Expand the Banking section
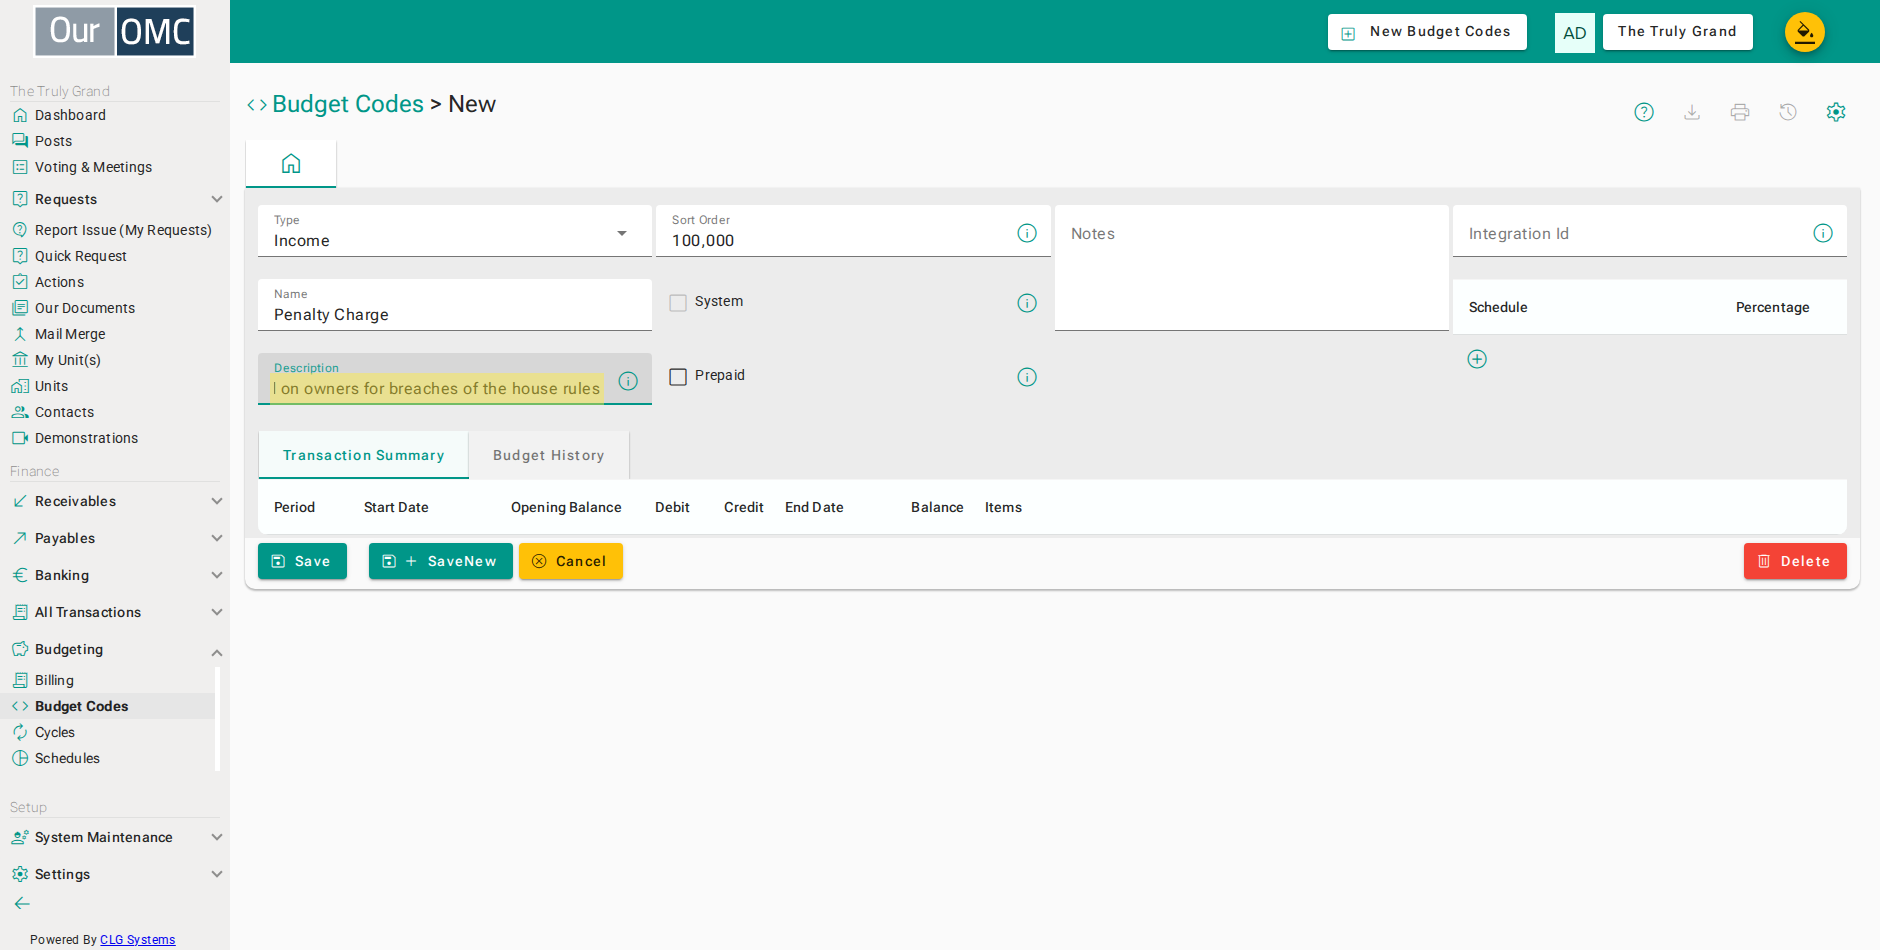 tap(117, 575)
